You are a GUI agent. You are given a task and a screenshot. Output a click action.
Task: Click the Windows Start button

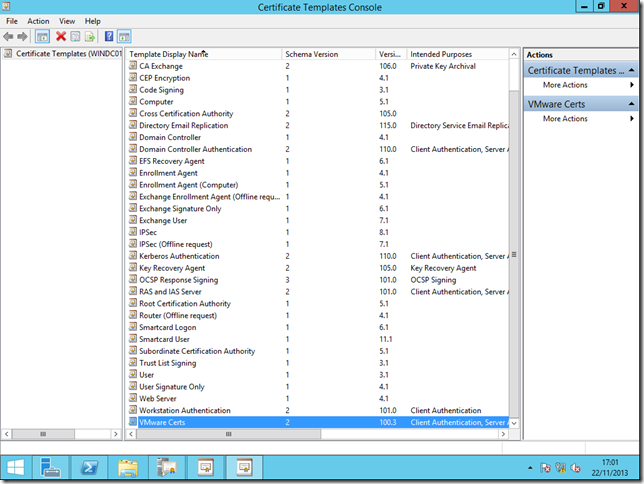[15, 466]
